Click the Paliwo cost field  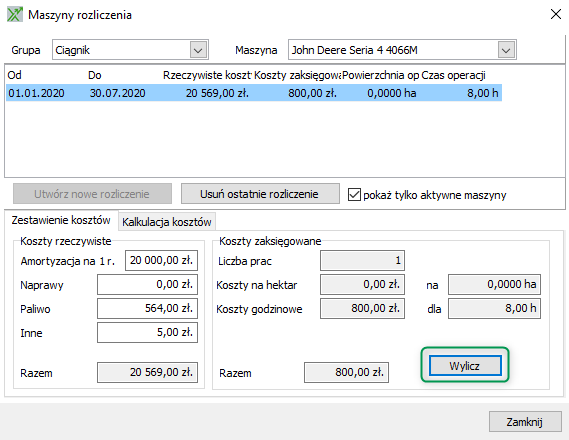(147, 308)
